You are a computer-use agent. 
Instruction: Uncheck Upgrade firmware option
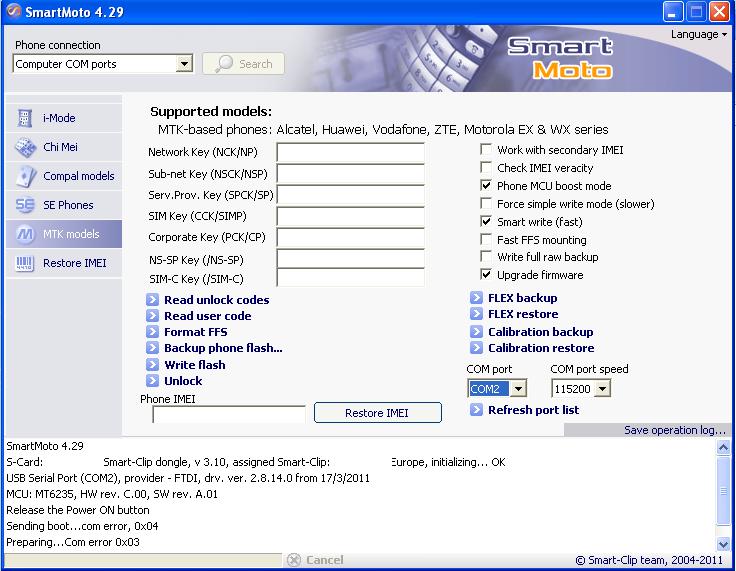click(486, 274)
